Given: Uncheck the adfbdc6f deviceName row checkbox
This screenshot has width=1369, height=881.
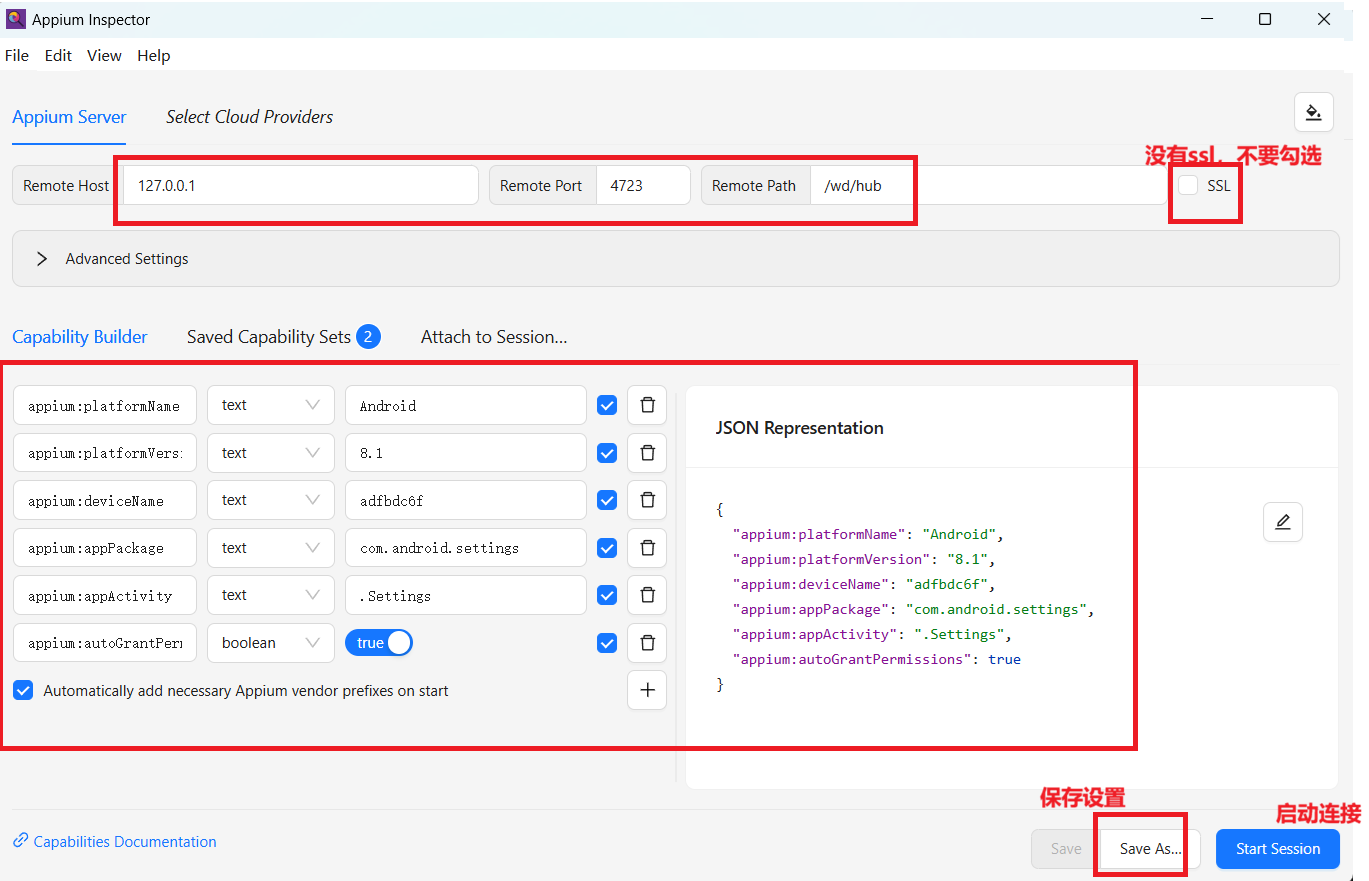Looking at the screenshot, I should click(607, 501).
